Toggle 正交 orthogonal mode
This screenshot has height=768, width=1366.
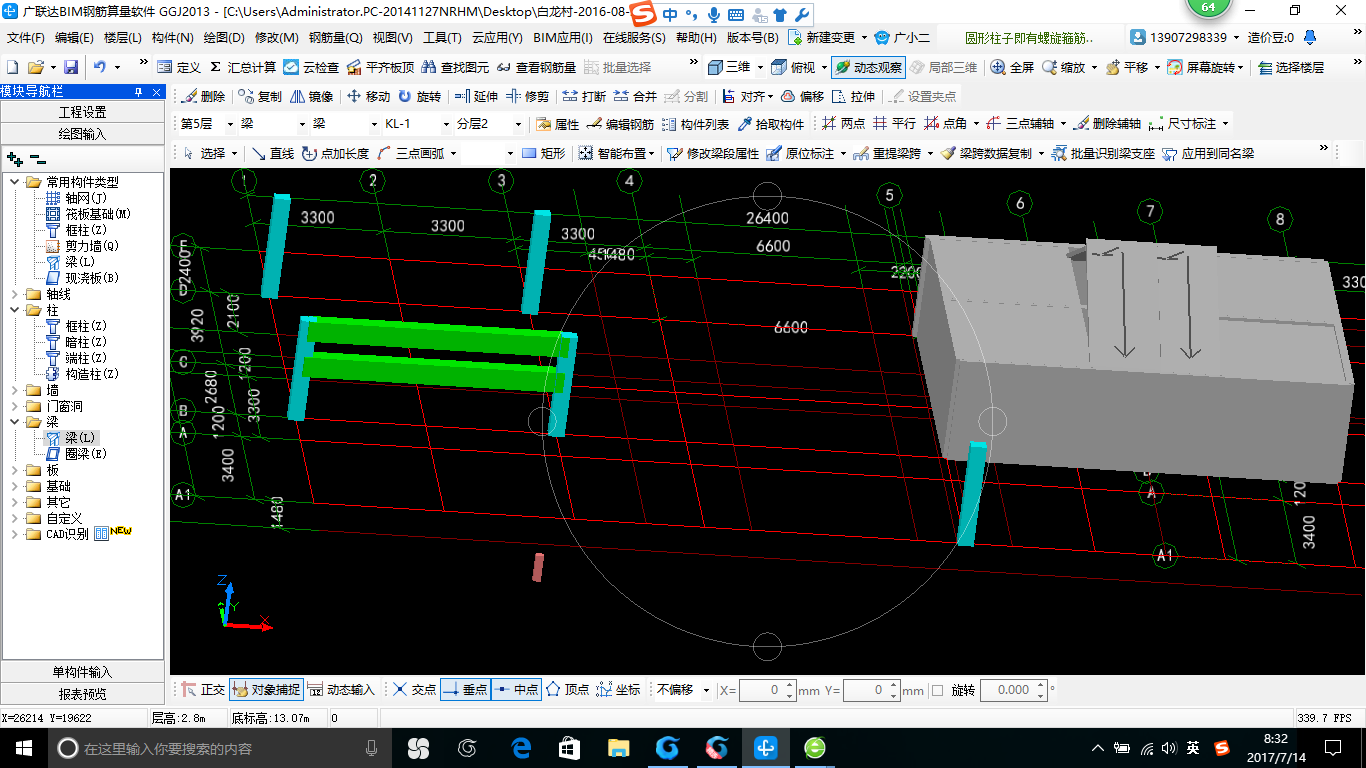coord(203,690)
